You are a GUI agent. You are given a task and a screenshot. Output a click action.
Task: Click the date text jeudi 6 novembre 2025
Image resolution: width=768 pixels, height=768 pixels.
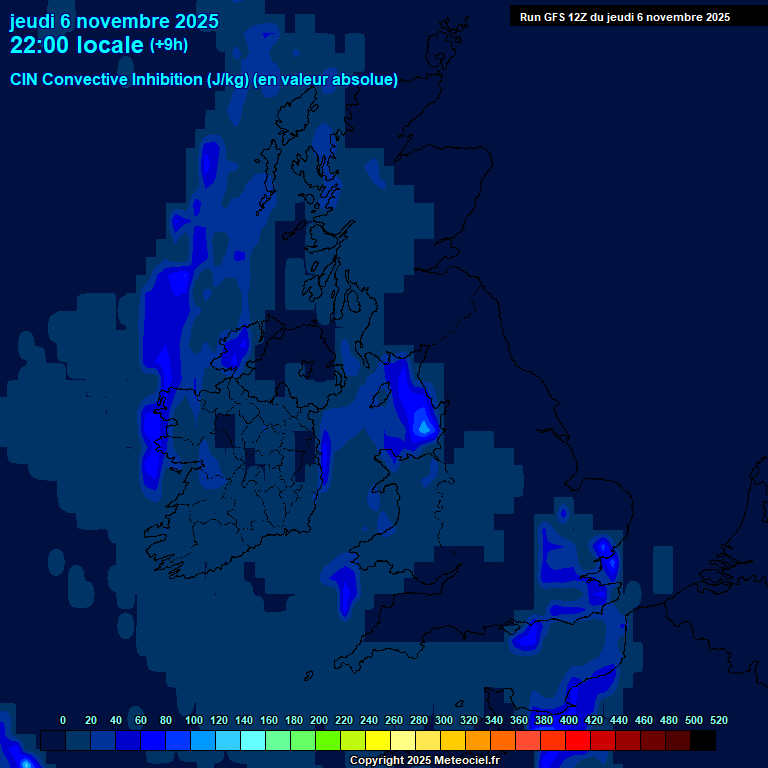coord(114,21)
